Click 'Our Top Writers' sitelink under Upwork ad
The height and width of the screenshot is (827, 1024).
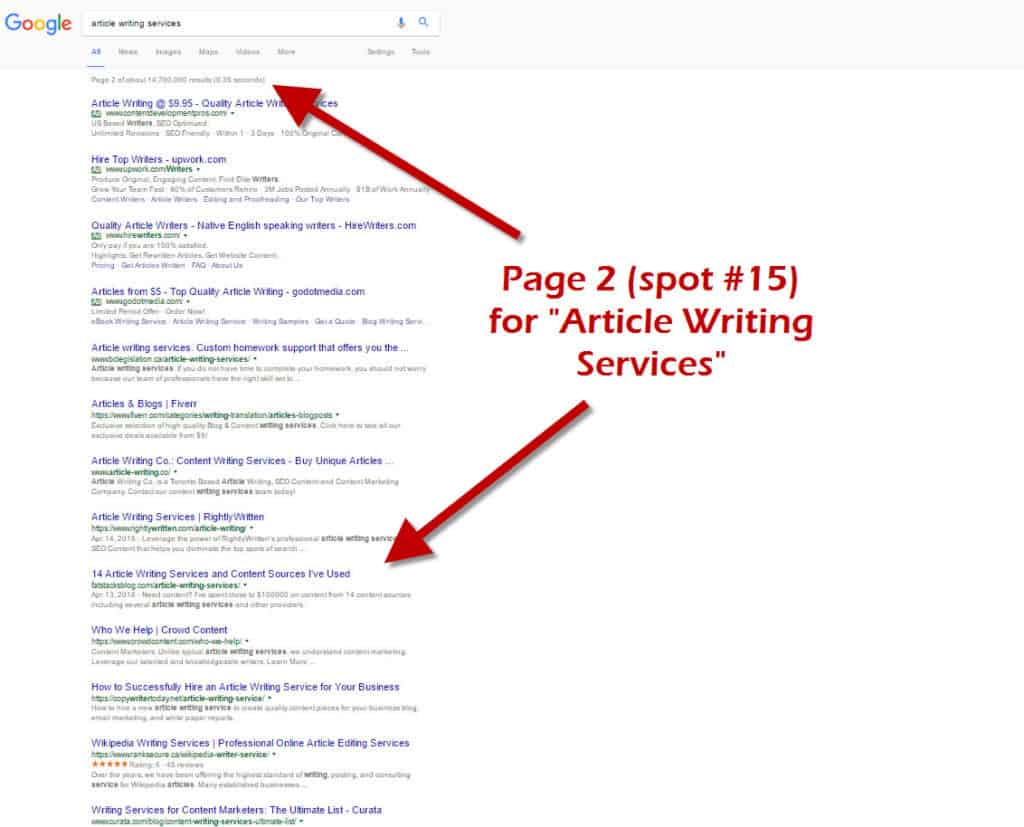pos(323,199)
